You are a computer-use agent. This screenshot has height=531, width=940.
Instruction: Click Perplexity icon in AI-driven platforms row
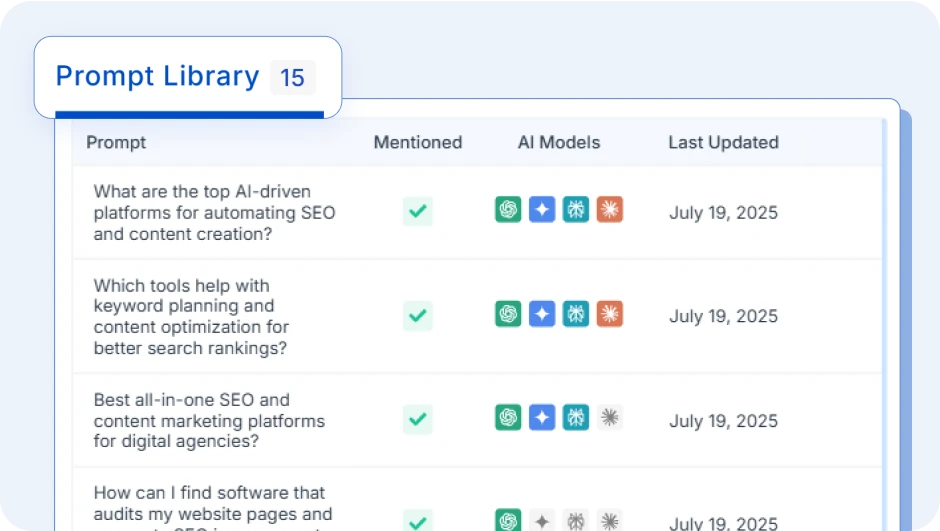click(576, 210)
